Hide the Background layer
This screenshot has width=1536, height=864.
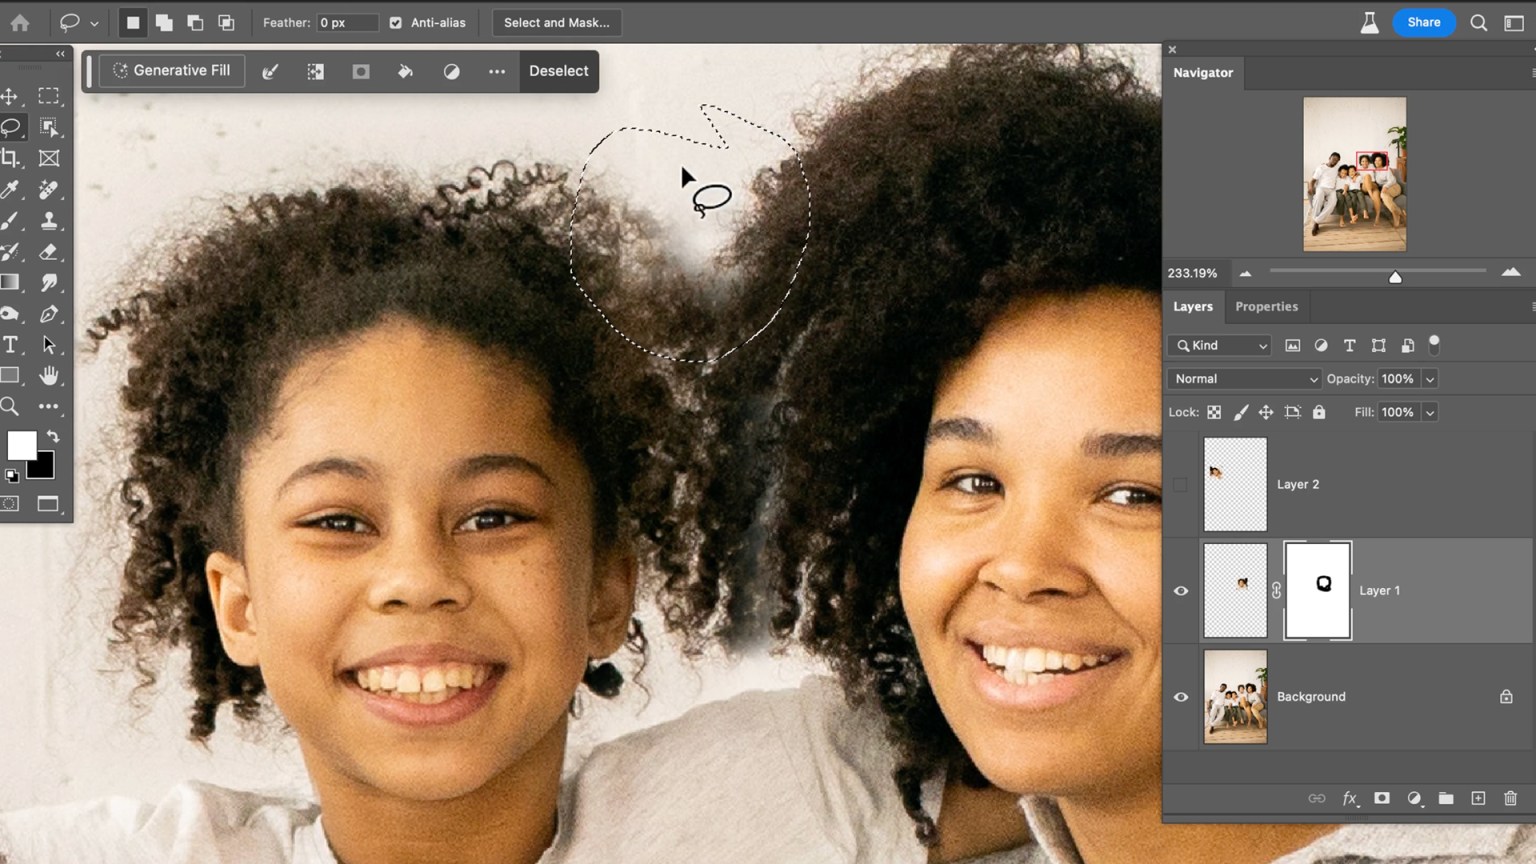(x=1180, y=697)
